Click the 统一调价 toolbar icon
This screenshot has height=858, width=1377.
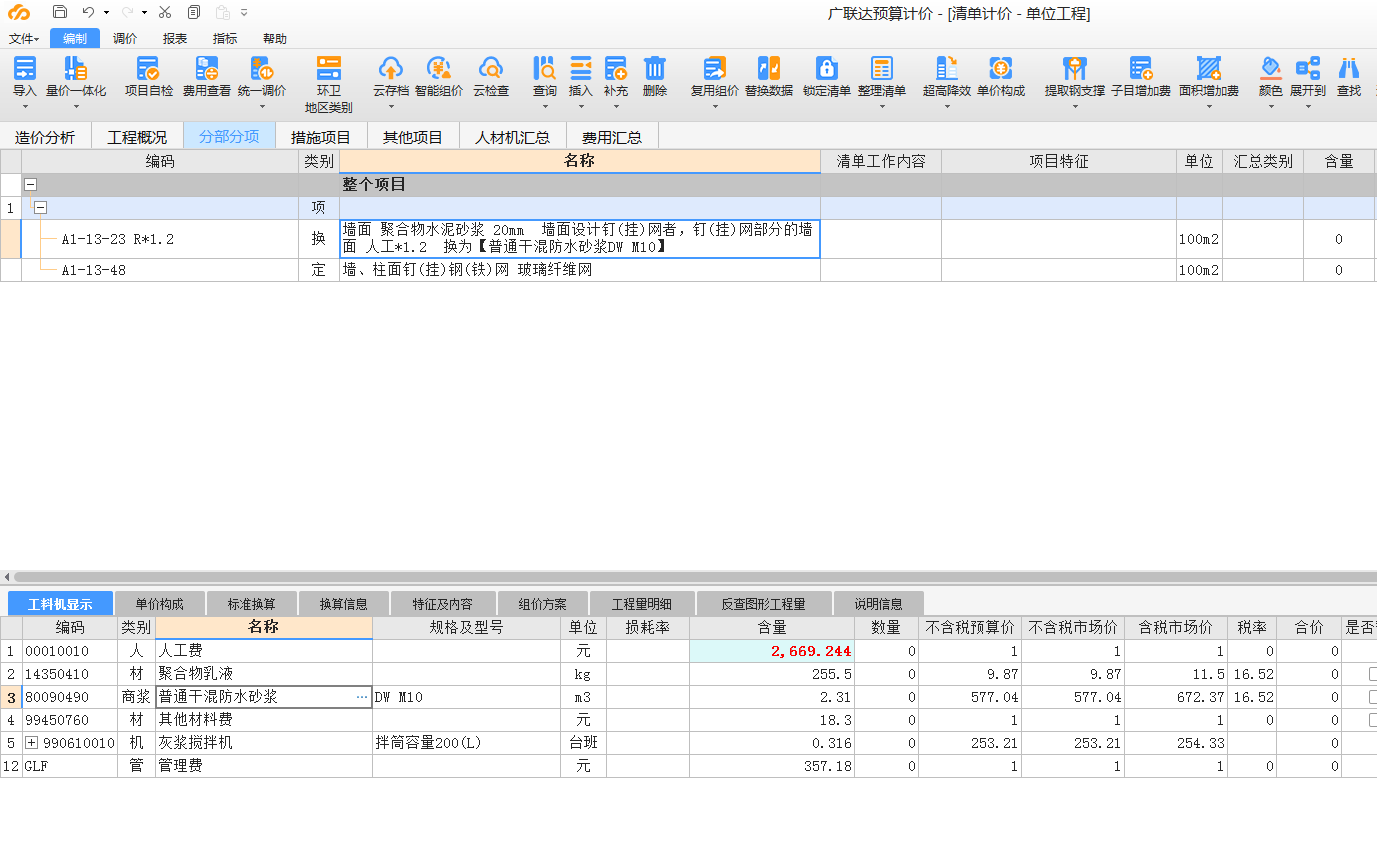coord(262,69)
